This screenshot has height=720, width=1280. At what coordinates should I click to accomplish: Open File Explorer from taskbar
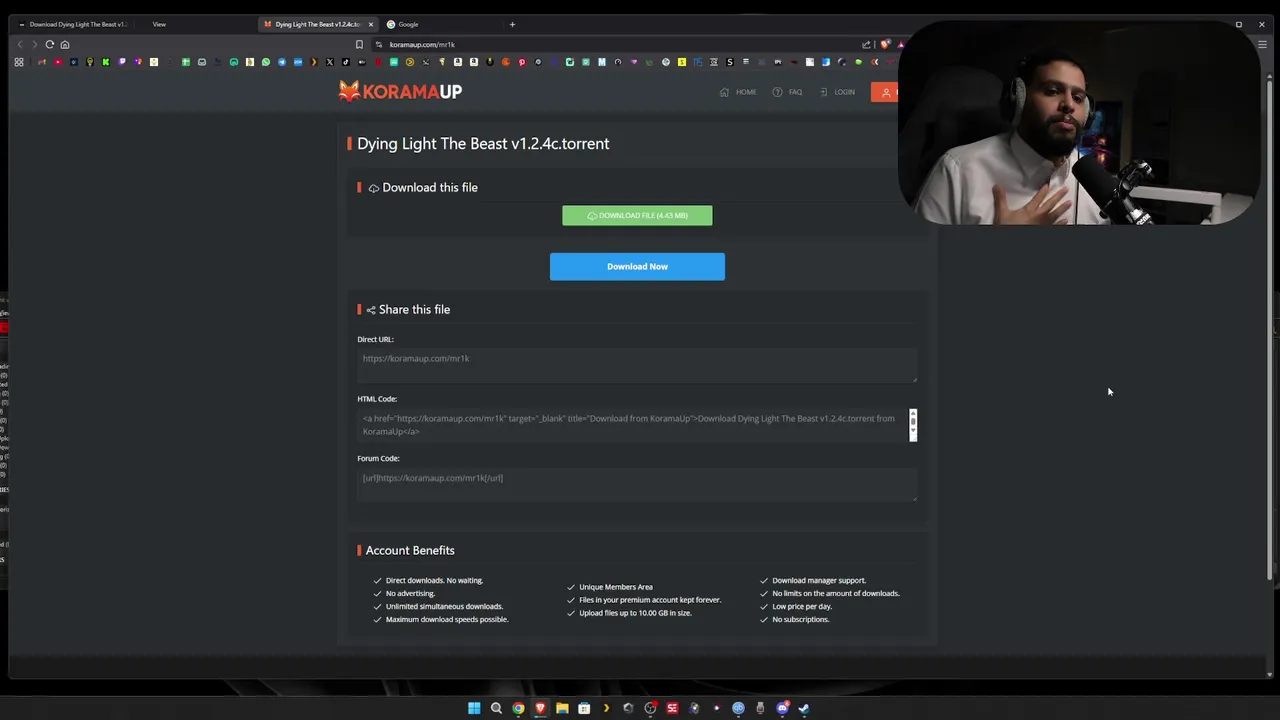[562, 708]
